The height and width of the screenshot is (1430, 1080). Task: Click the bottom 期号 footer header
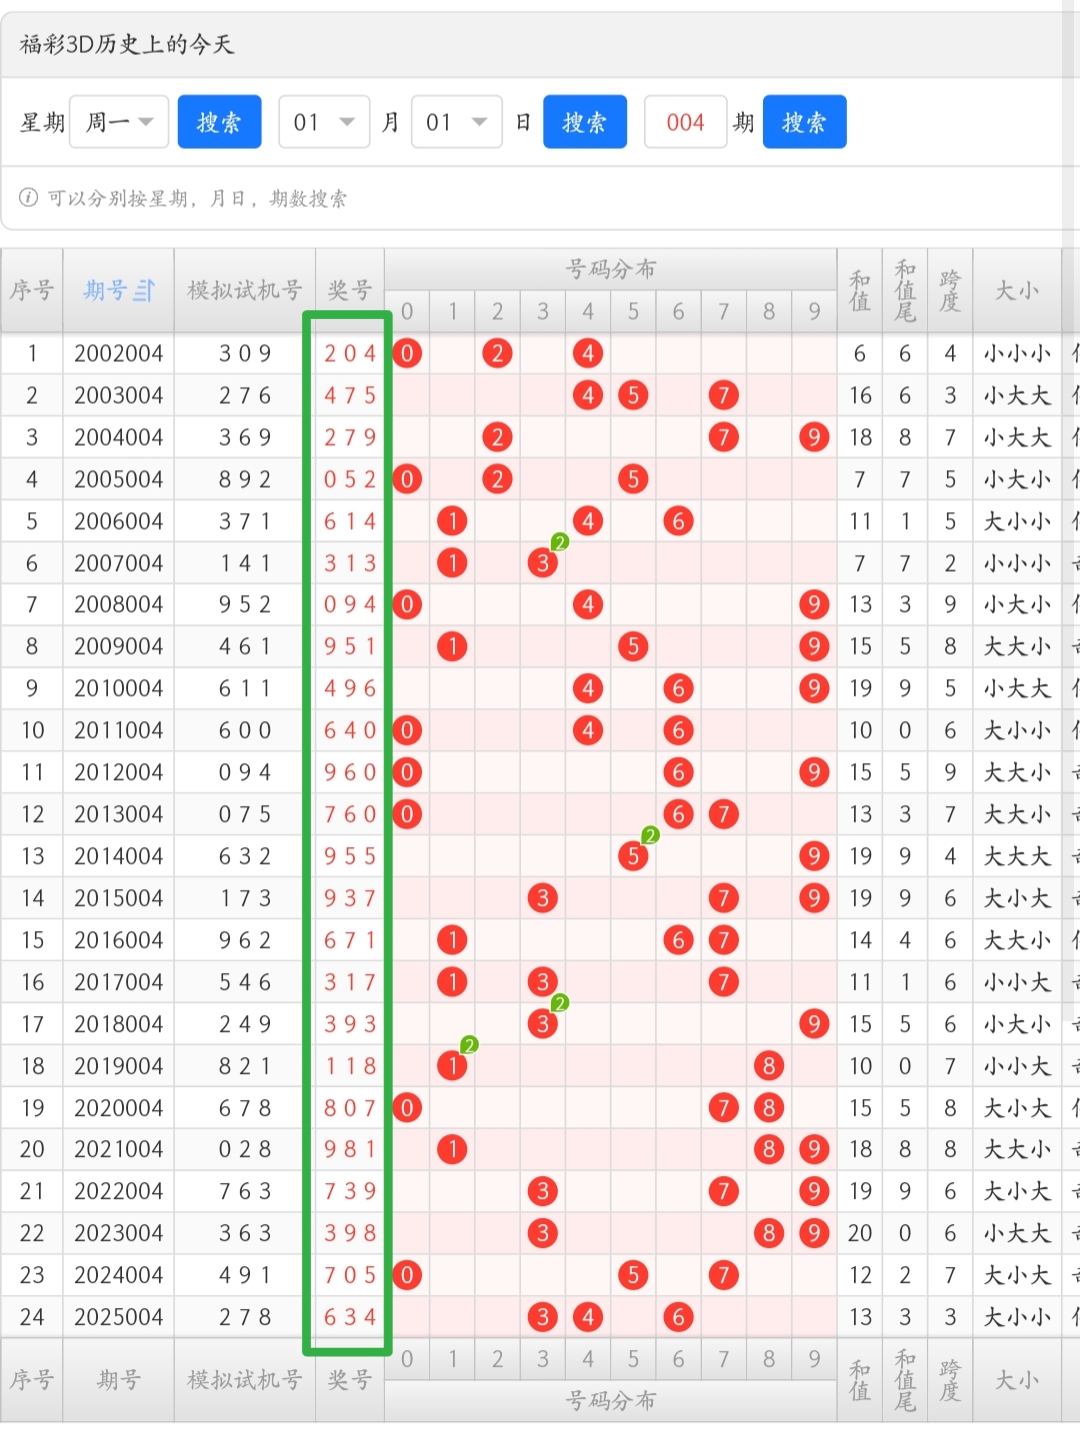pyautogui.click(x=118, y=1380)
